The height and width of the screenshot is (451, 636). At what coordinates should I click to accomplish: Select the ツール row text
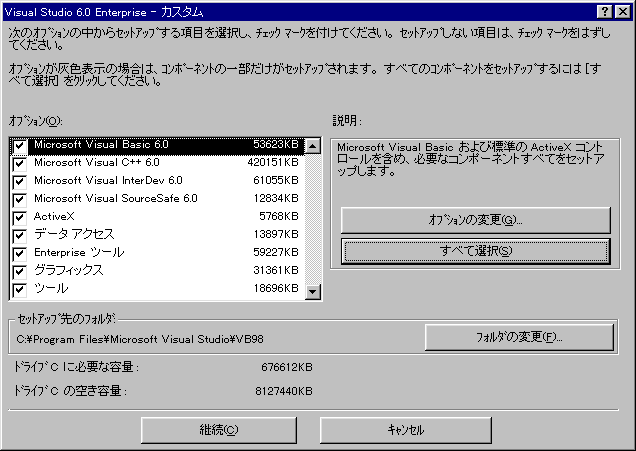[x=51, y=288]
